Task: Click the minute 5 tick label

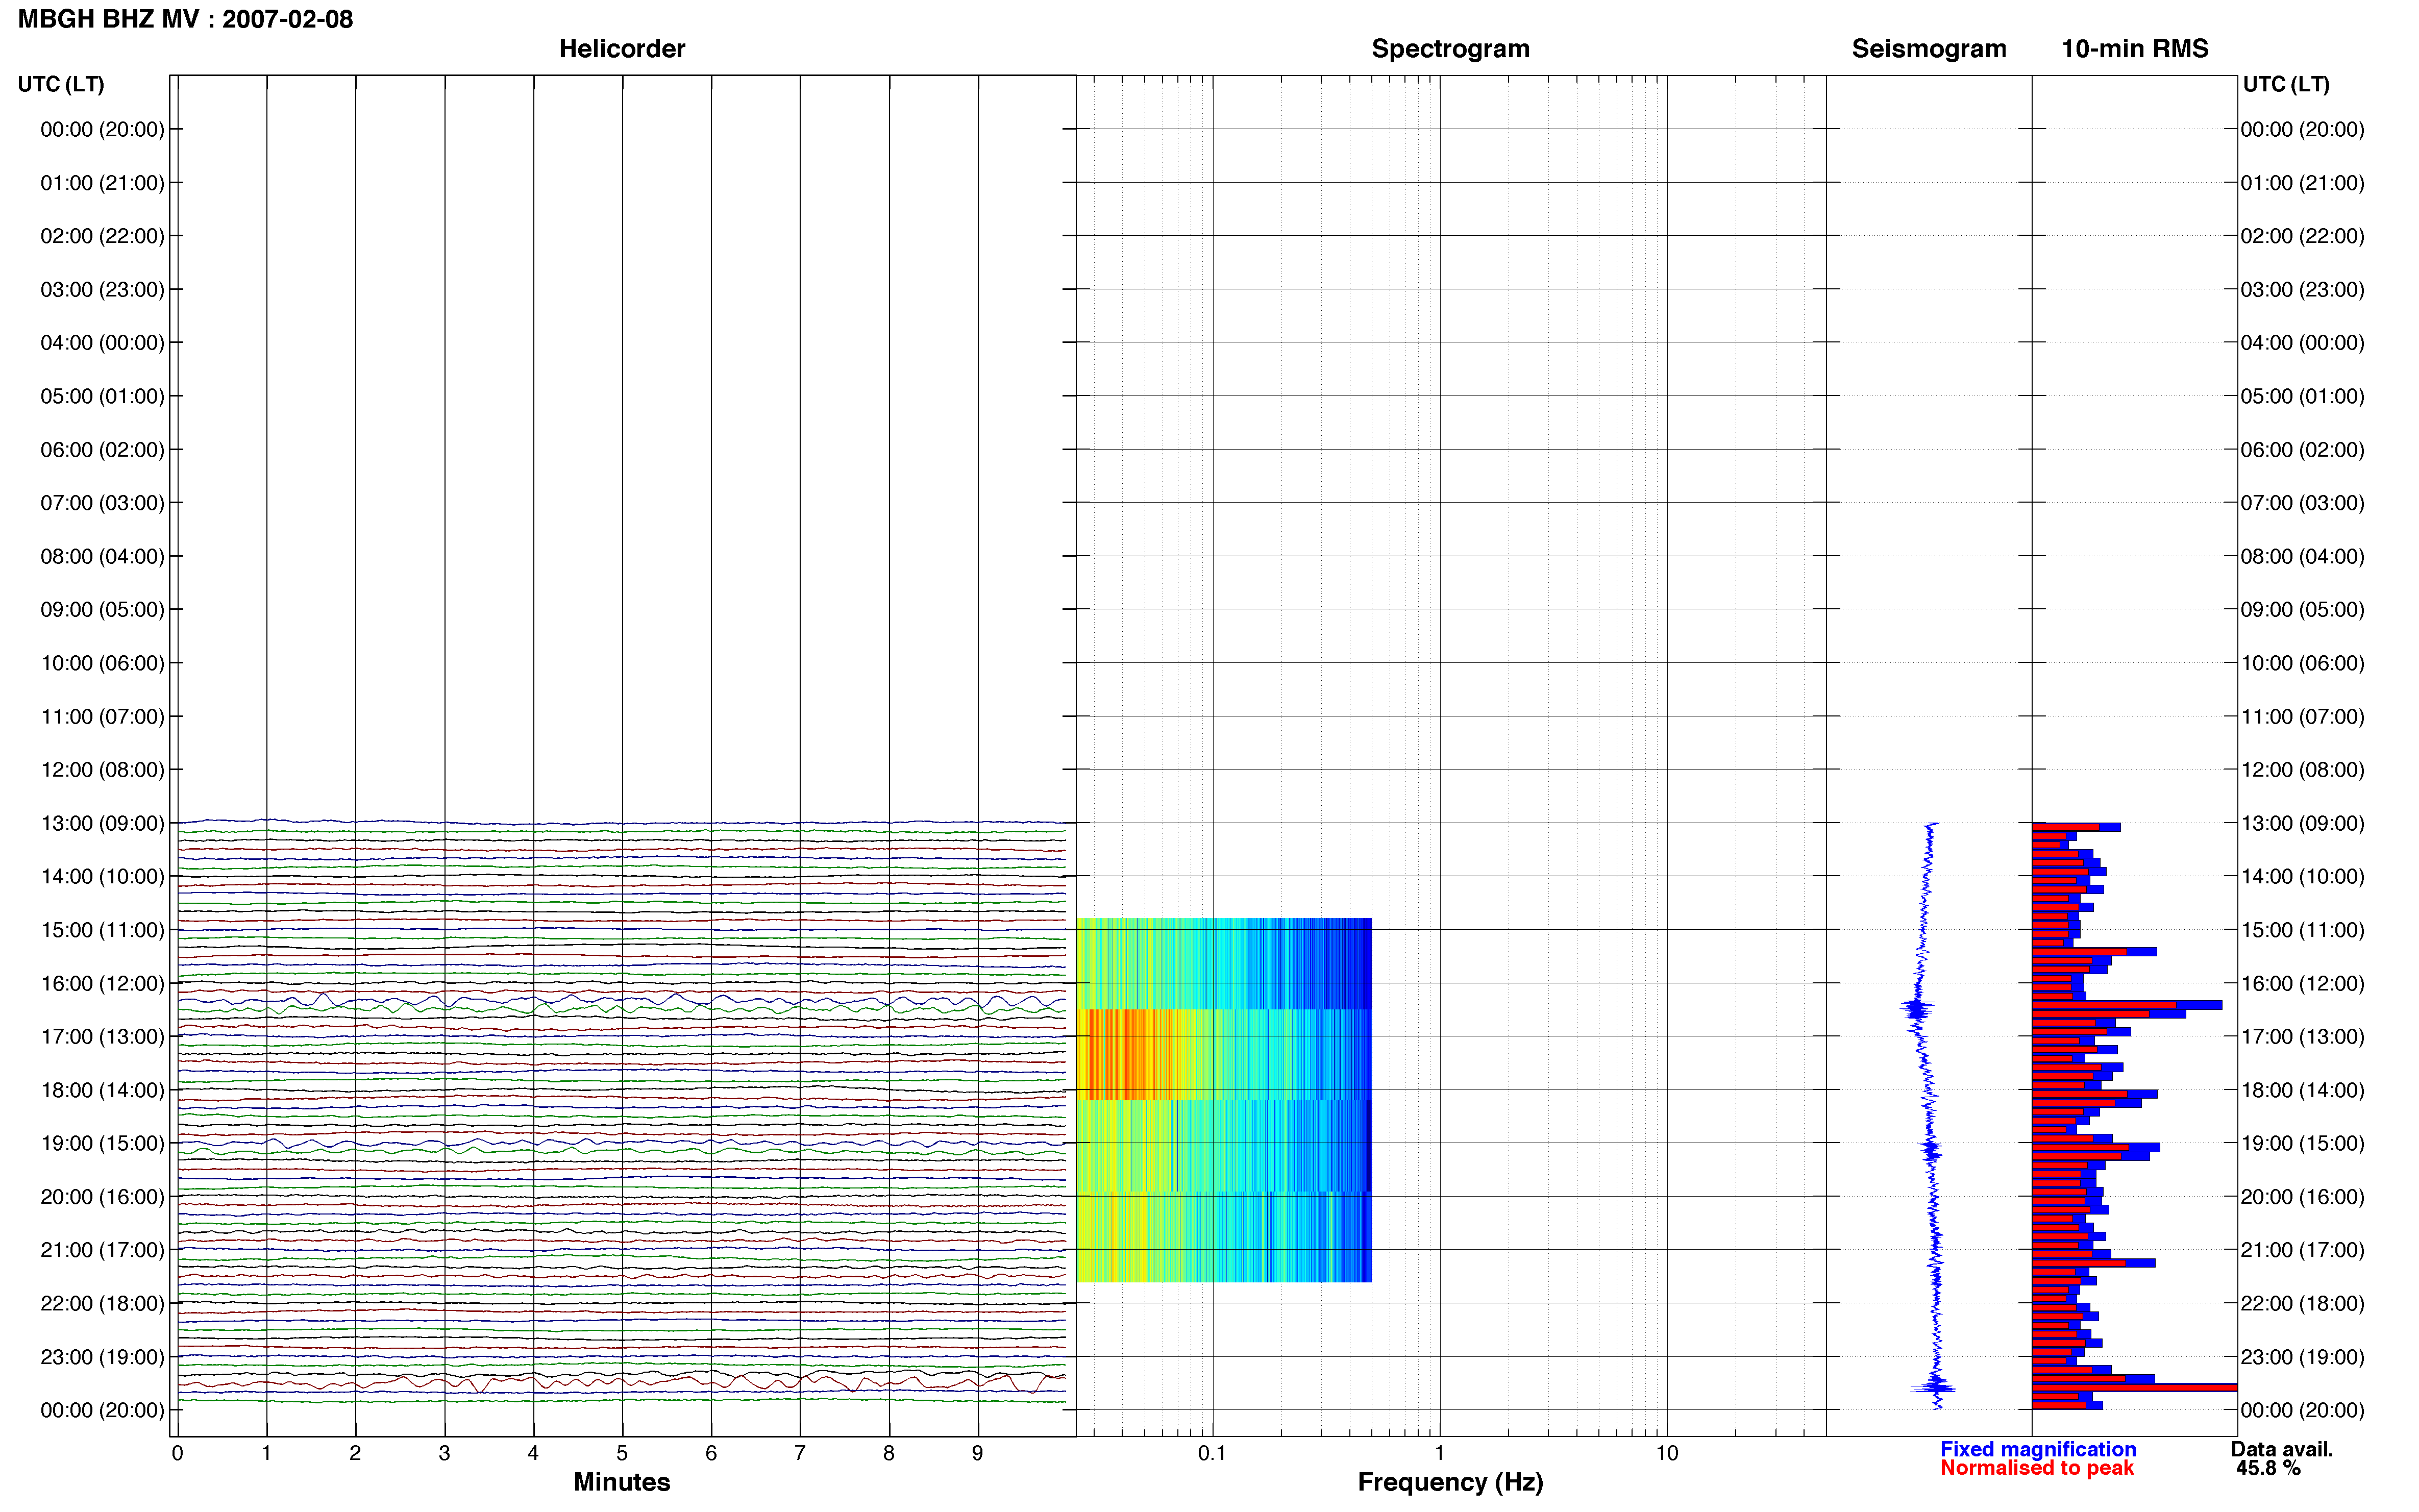Action: point(622,1453)
